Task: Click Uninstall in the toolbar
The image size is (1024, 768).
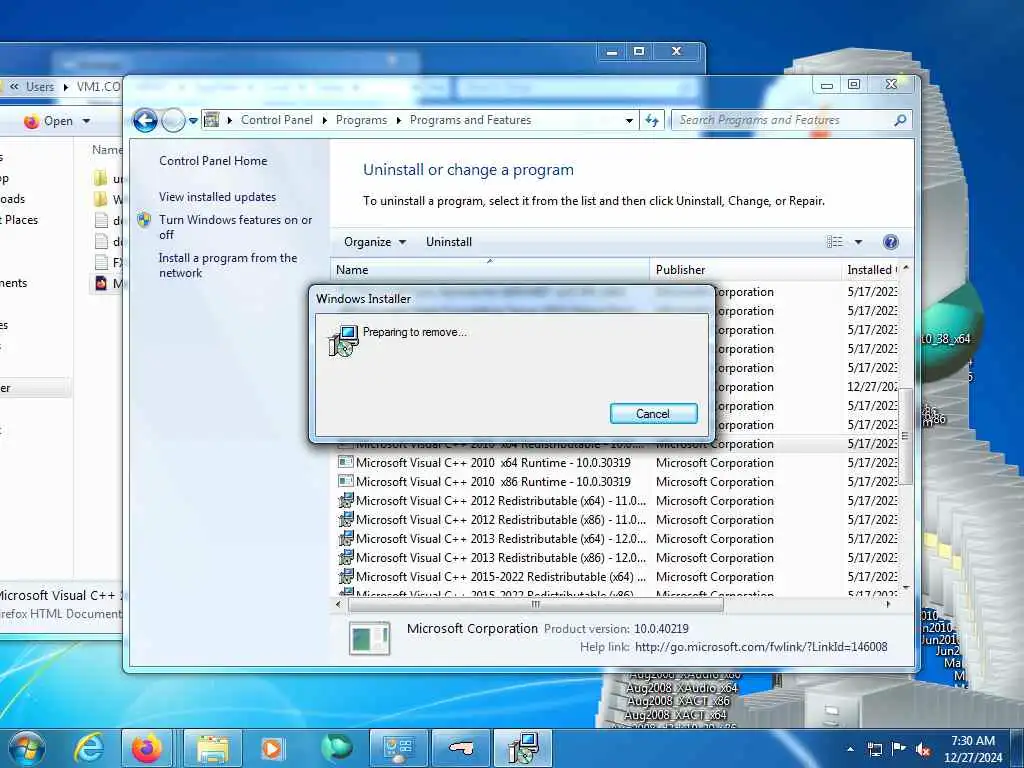Action: (x=449, y=242)
